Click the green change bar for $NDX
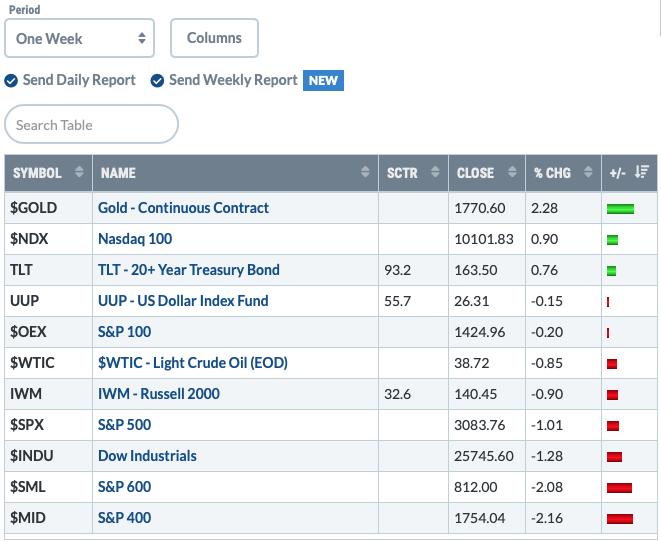The width and height of the screenshot is (661, 542). (x=612, y=240)
